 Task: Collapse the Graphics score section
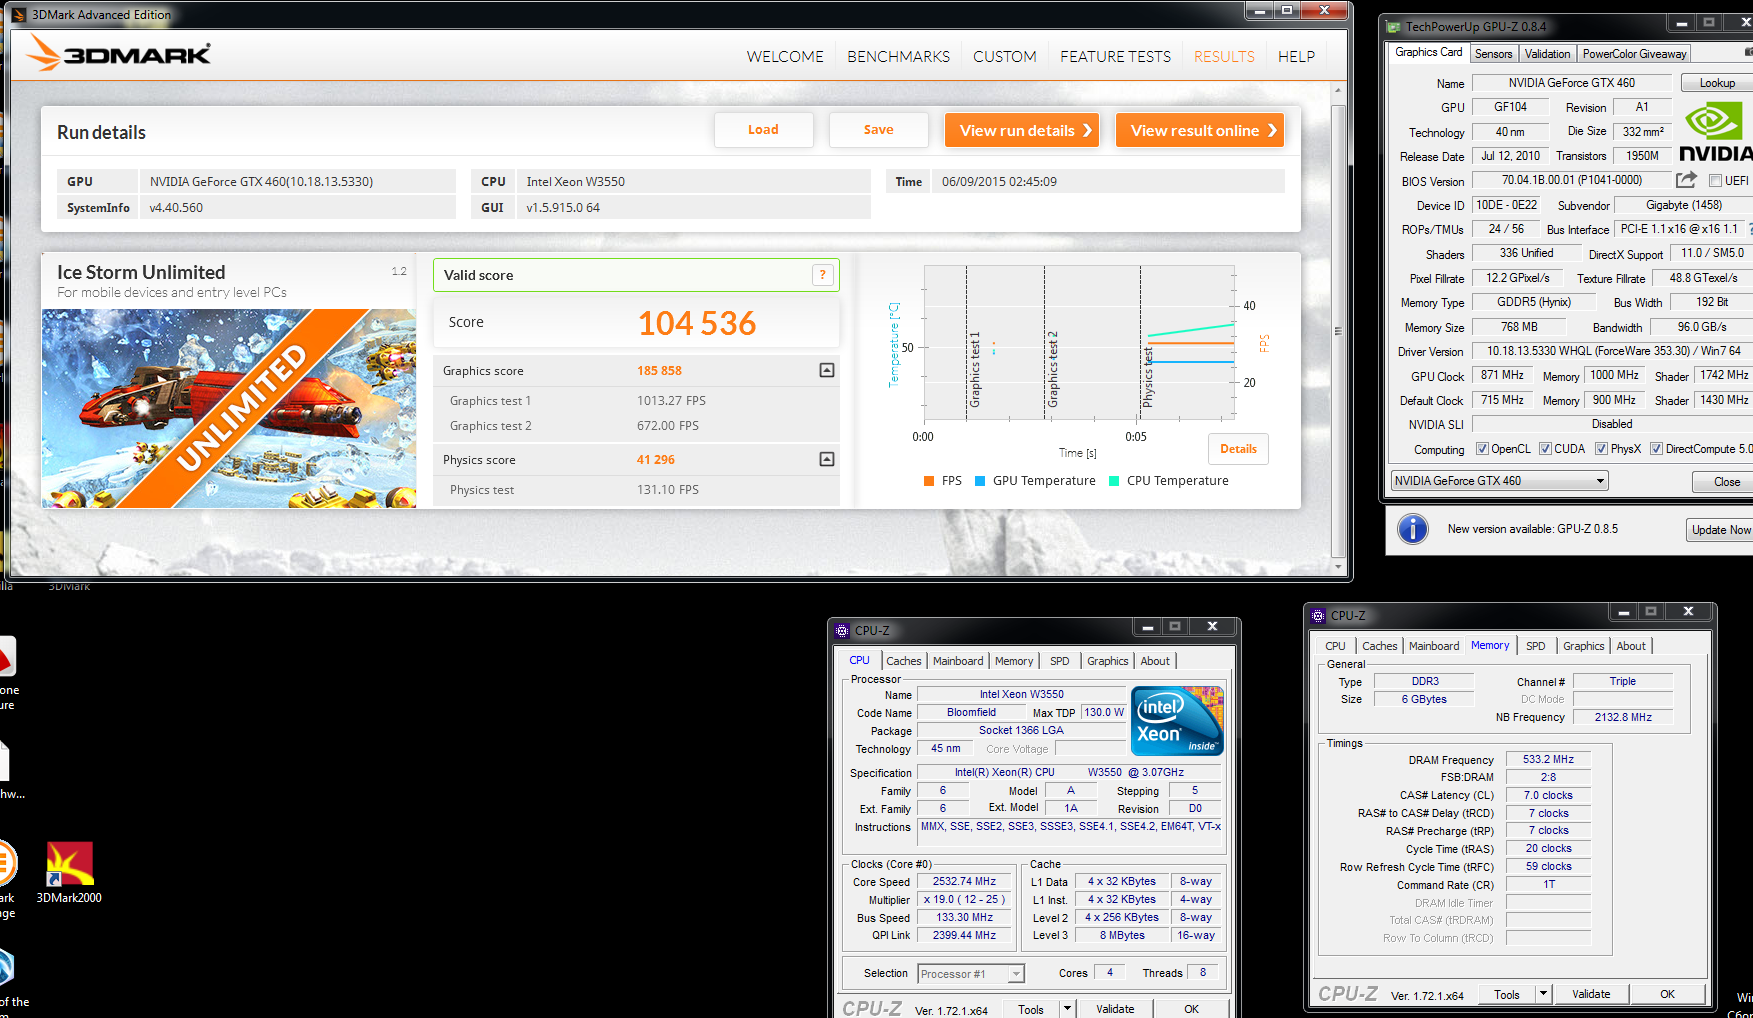[827, 370]
